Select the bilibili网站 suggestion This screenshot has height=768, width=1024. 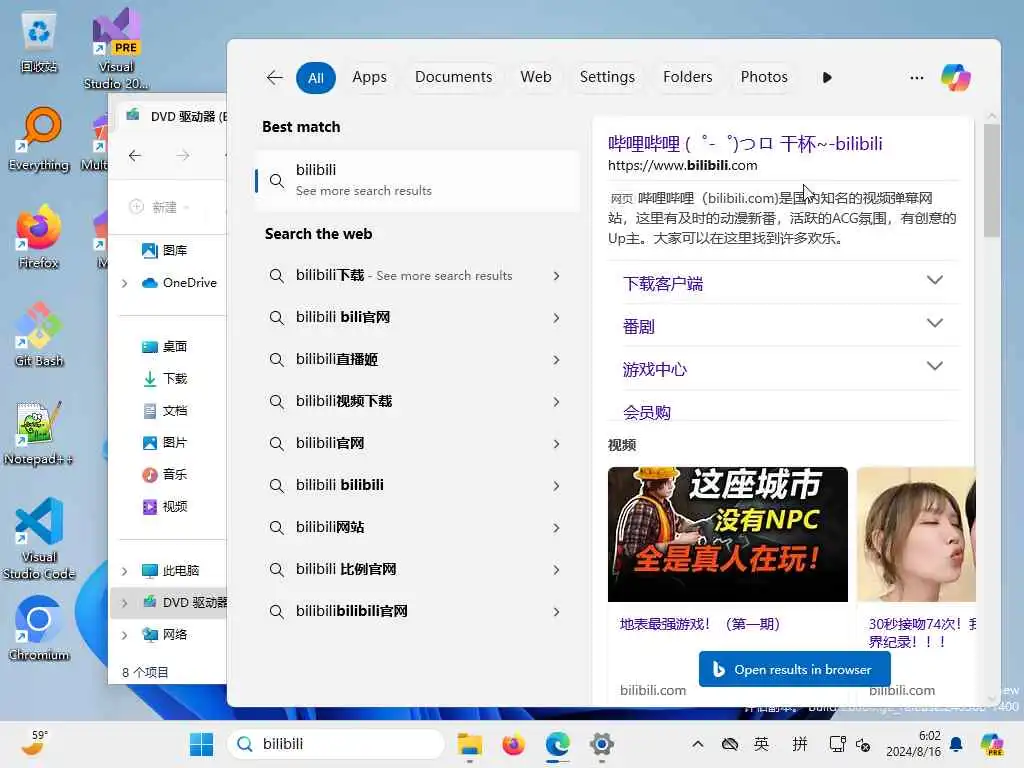(417, 527)
